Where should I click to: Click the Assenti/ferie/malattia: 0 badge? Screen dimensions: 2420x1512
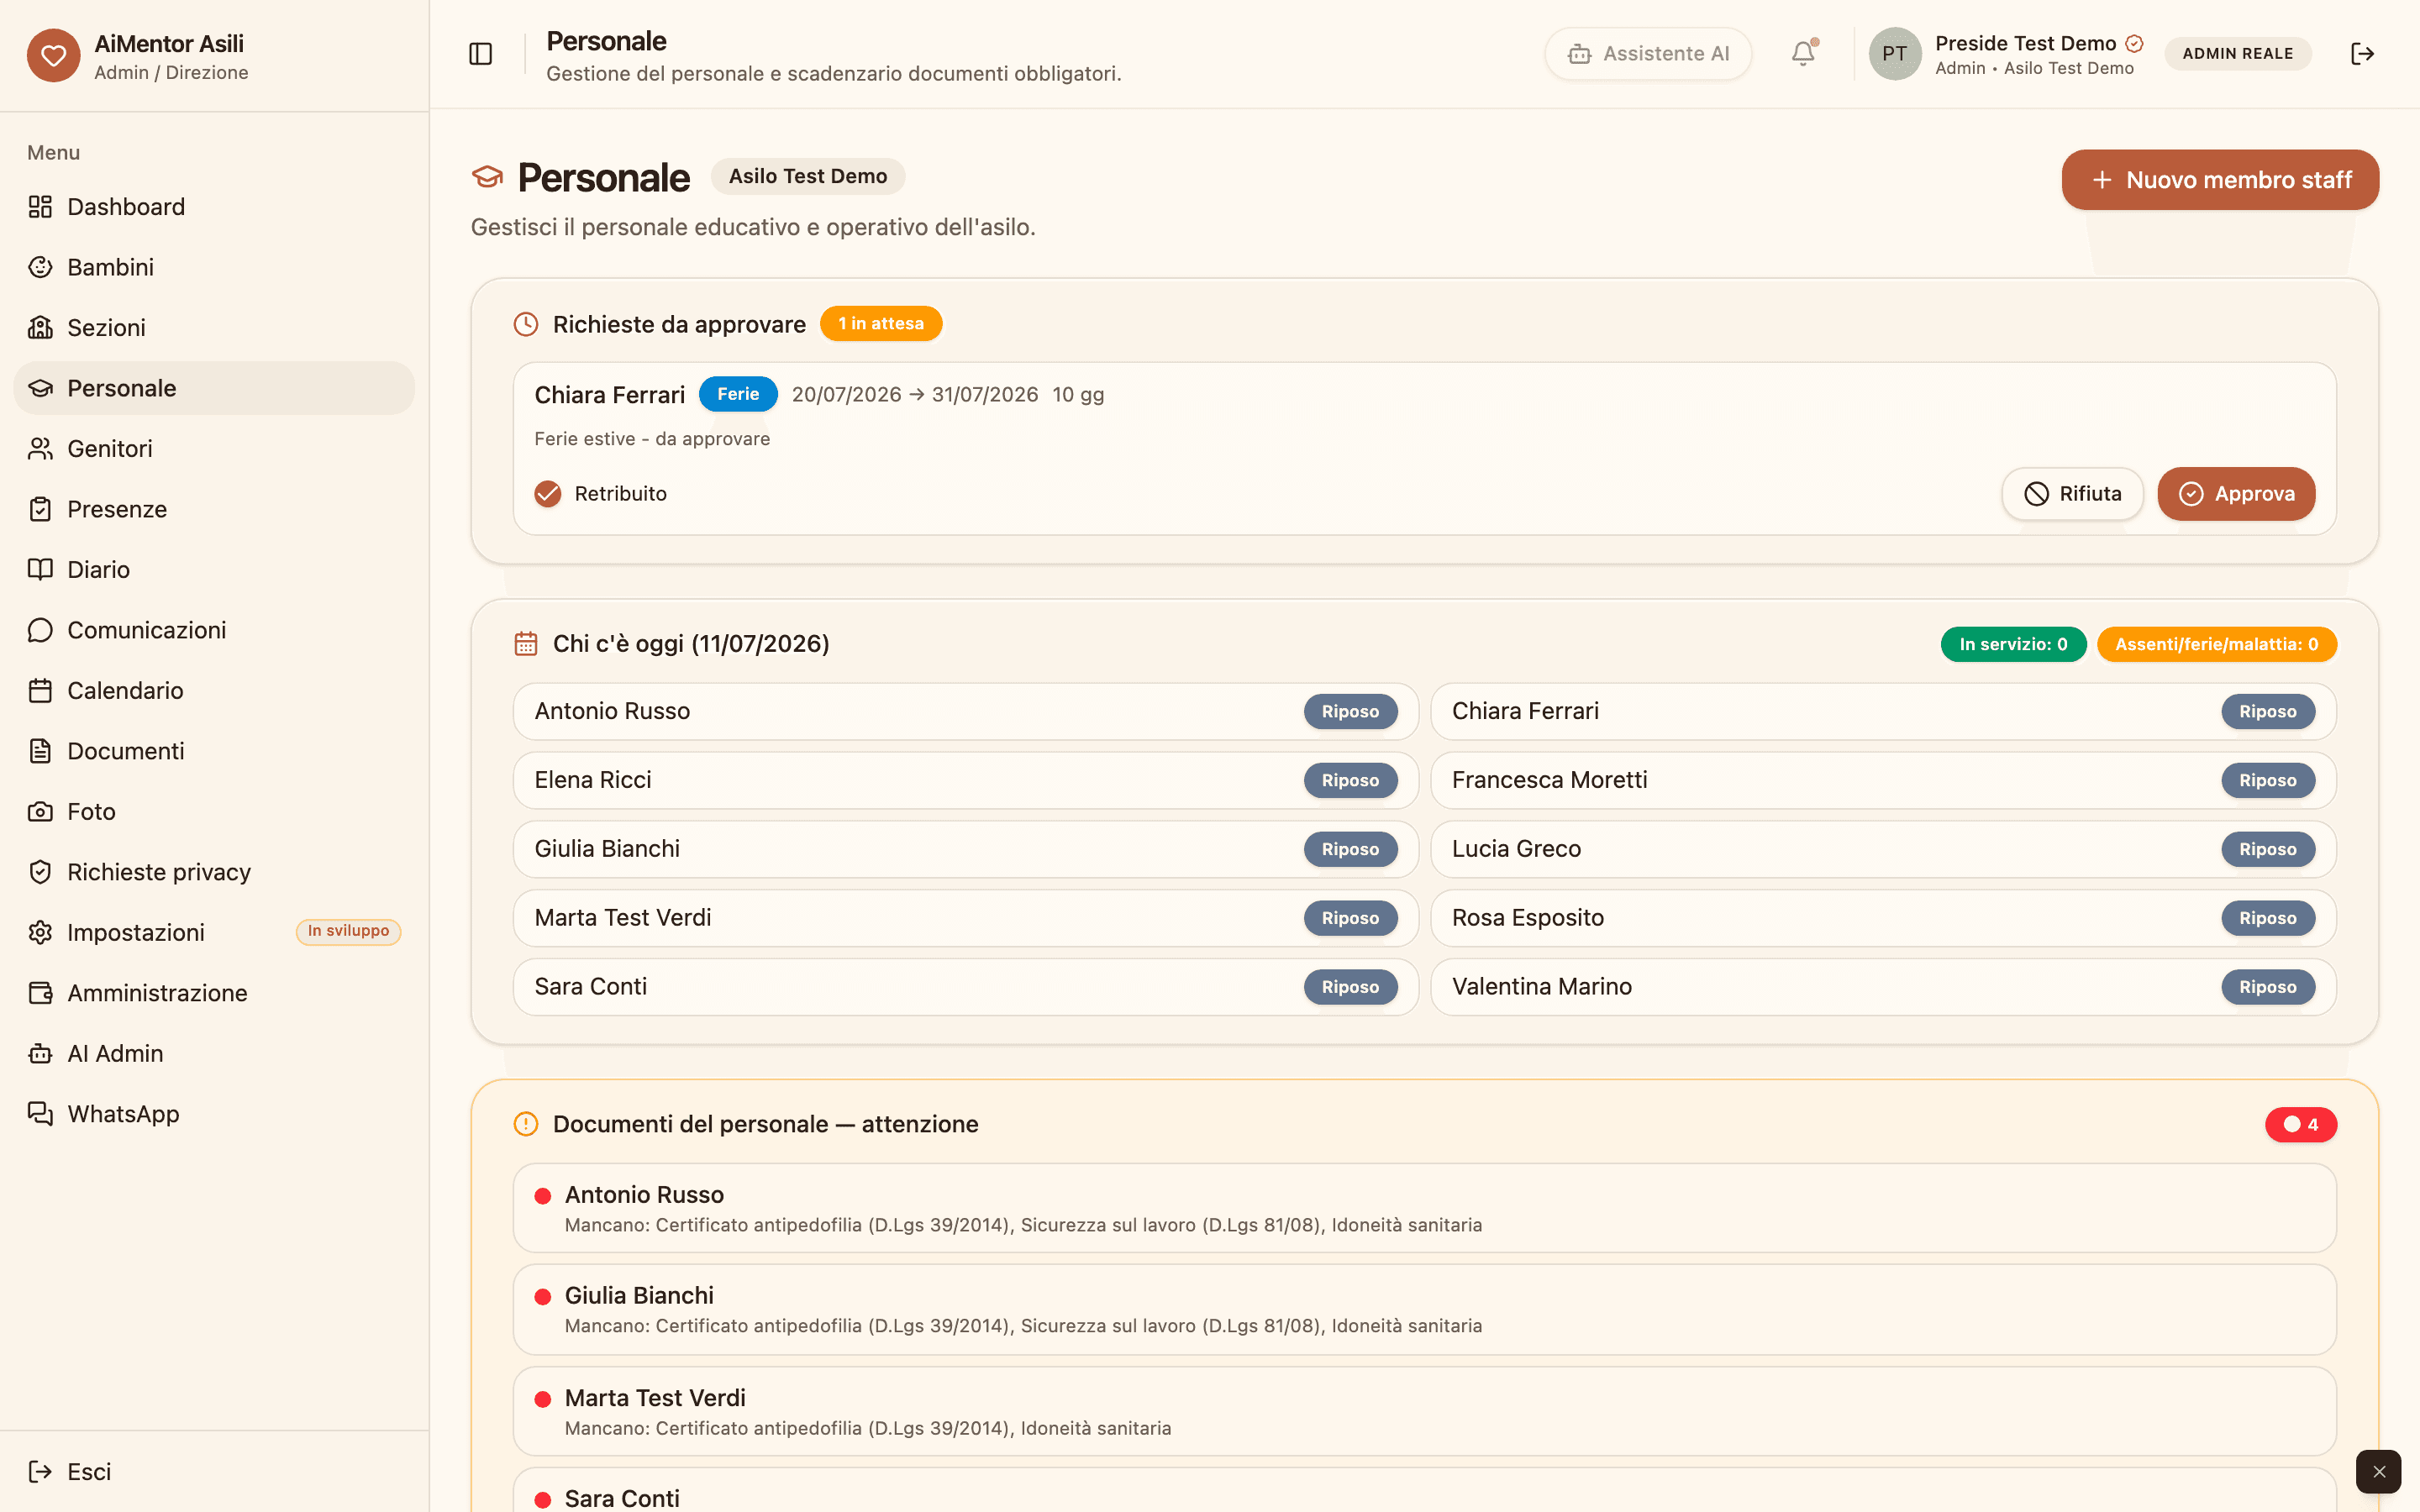click(2216, 644)
